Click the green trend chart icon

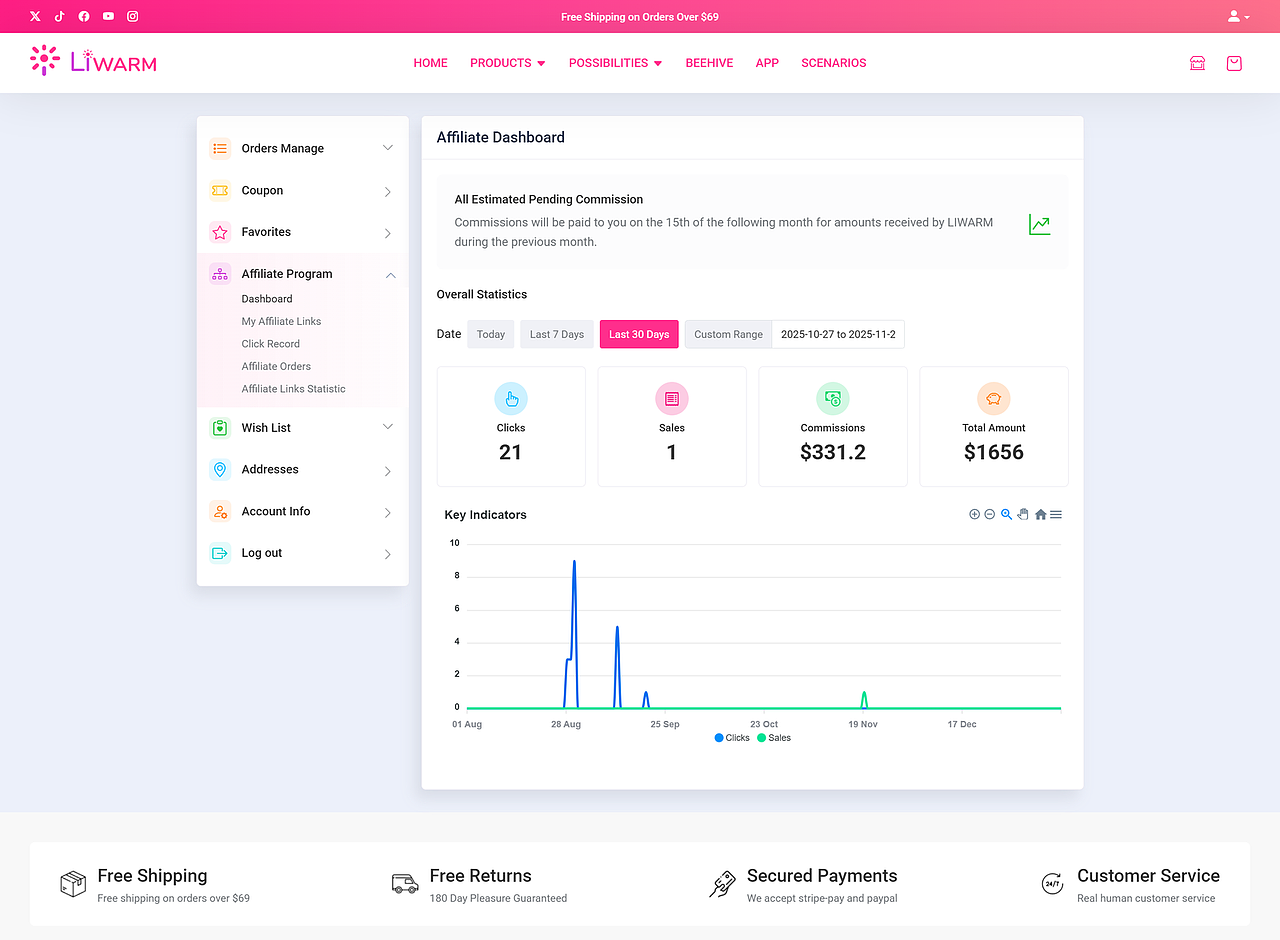1040,225
